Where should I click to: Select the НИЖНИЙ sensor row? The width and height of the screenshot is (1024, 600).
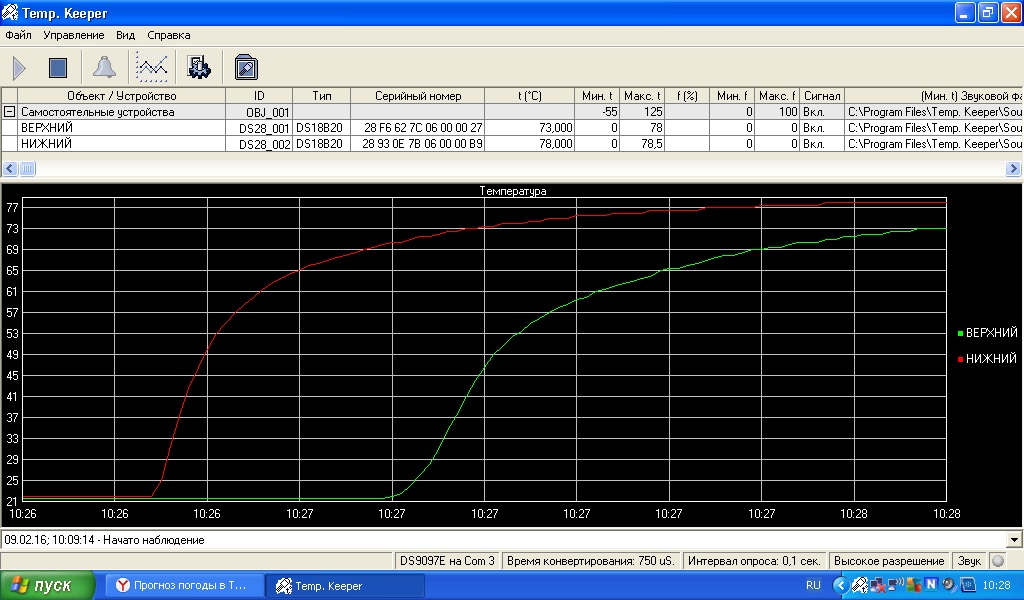coord(512,144)
